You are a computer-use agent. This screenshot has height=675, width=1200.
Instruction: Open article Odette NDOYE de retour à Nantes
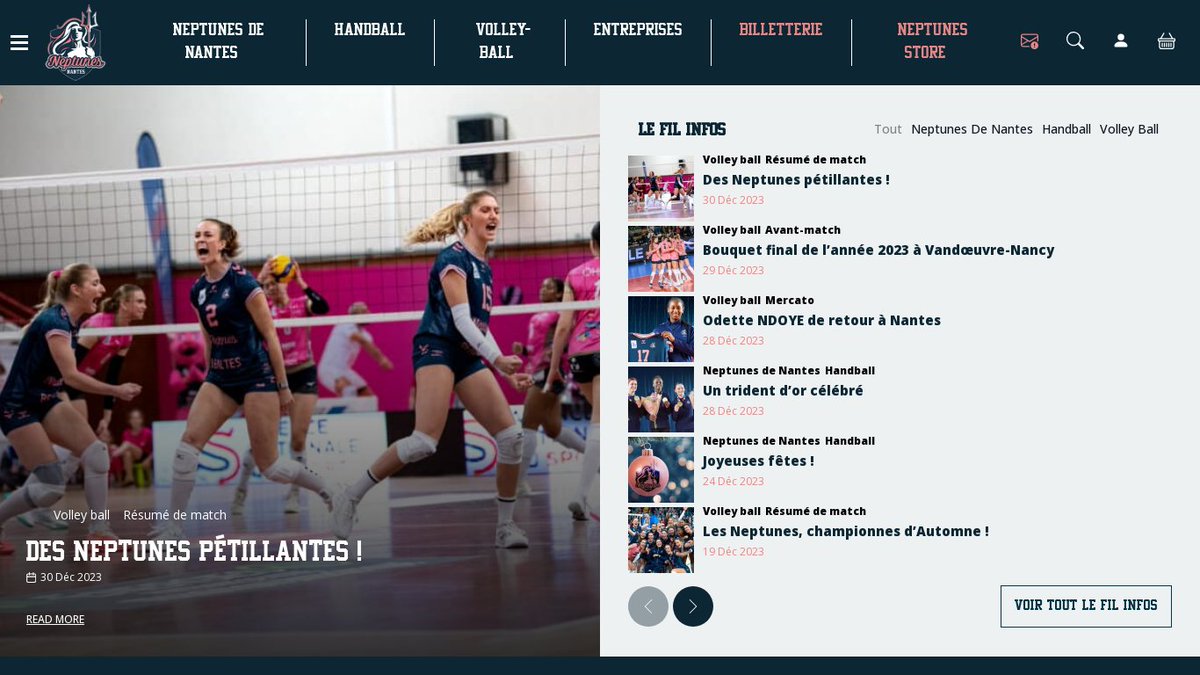point(822,320)
